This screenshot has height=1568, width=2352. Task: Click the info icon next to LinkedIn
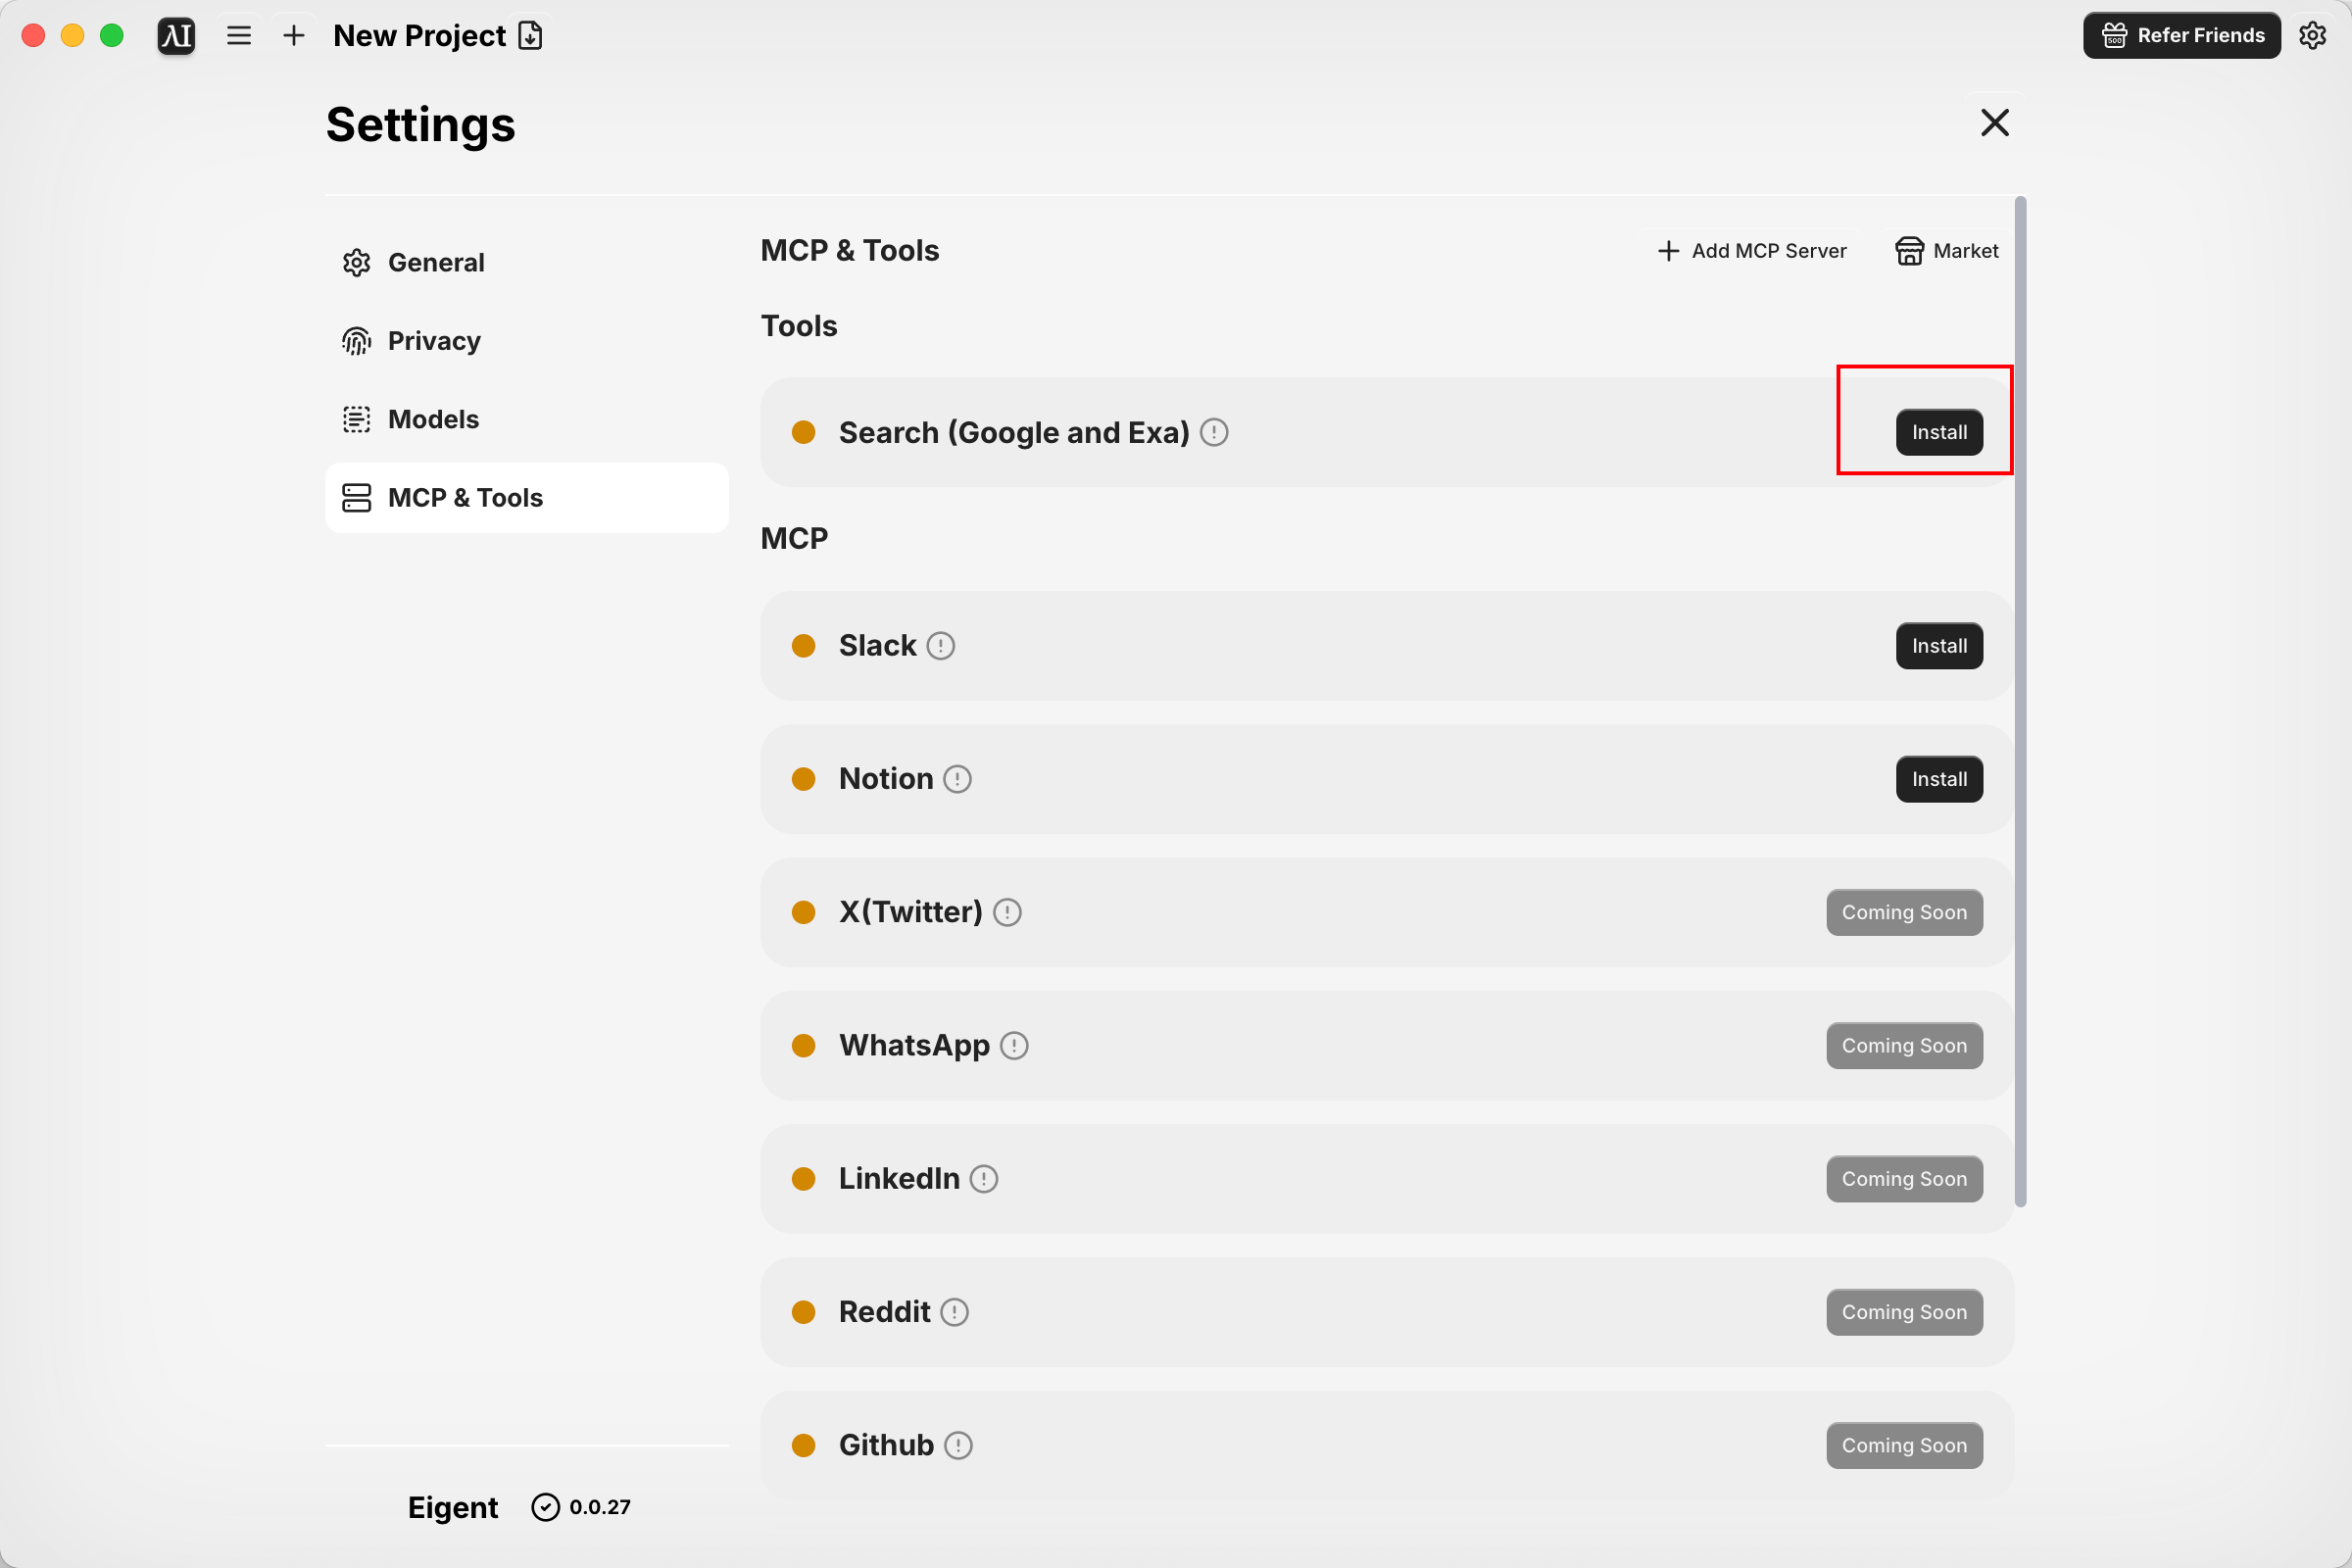point(984,1179)
